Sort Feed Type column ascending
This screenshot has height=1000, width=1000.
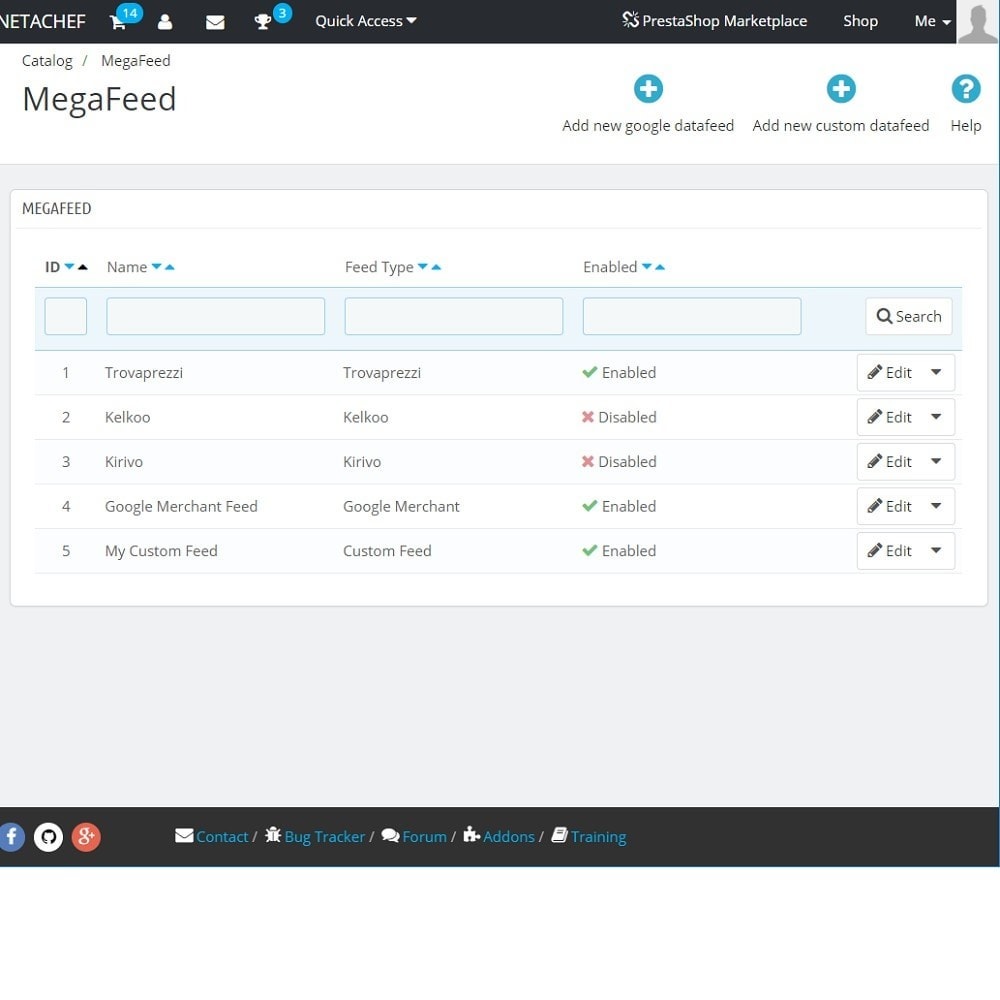436,267
